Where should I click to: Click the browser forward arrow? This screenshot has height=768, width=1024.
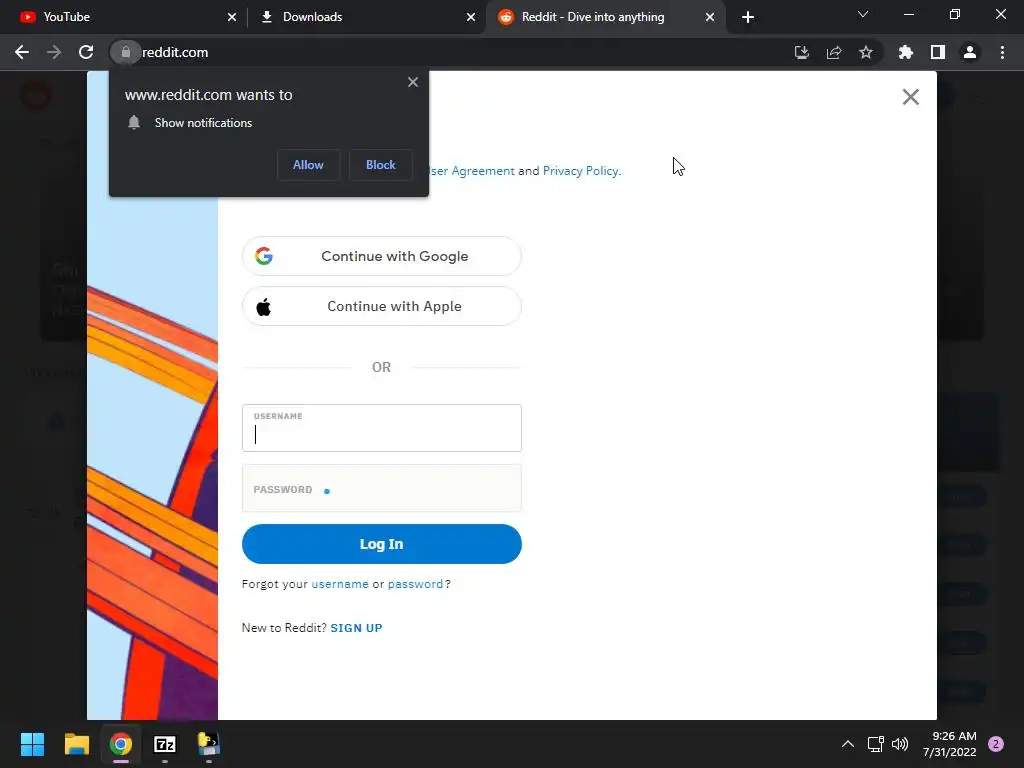(54, 52)
